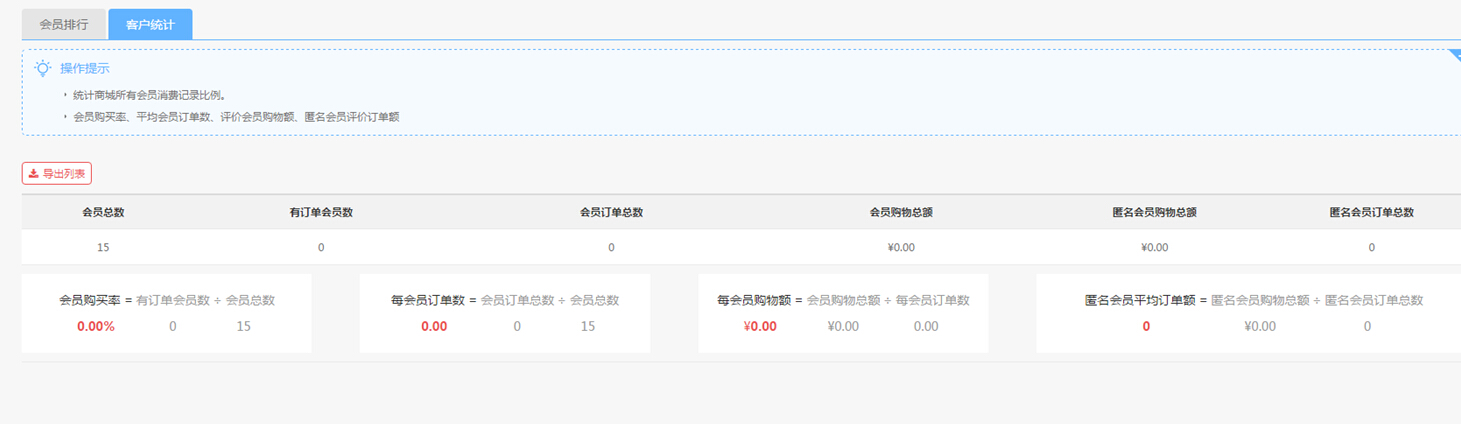Click the red ¥0.00 per-member spending value
Screen dimensions: 1461x424
(760, 326)
